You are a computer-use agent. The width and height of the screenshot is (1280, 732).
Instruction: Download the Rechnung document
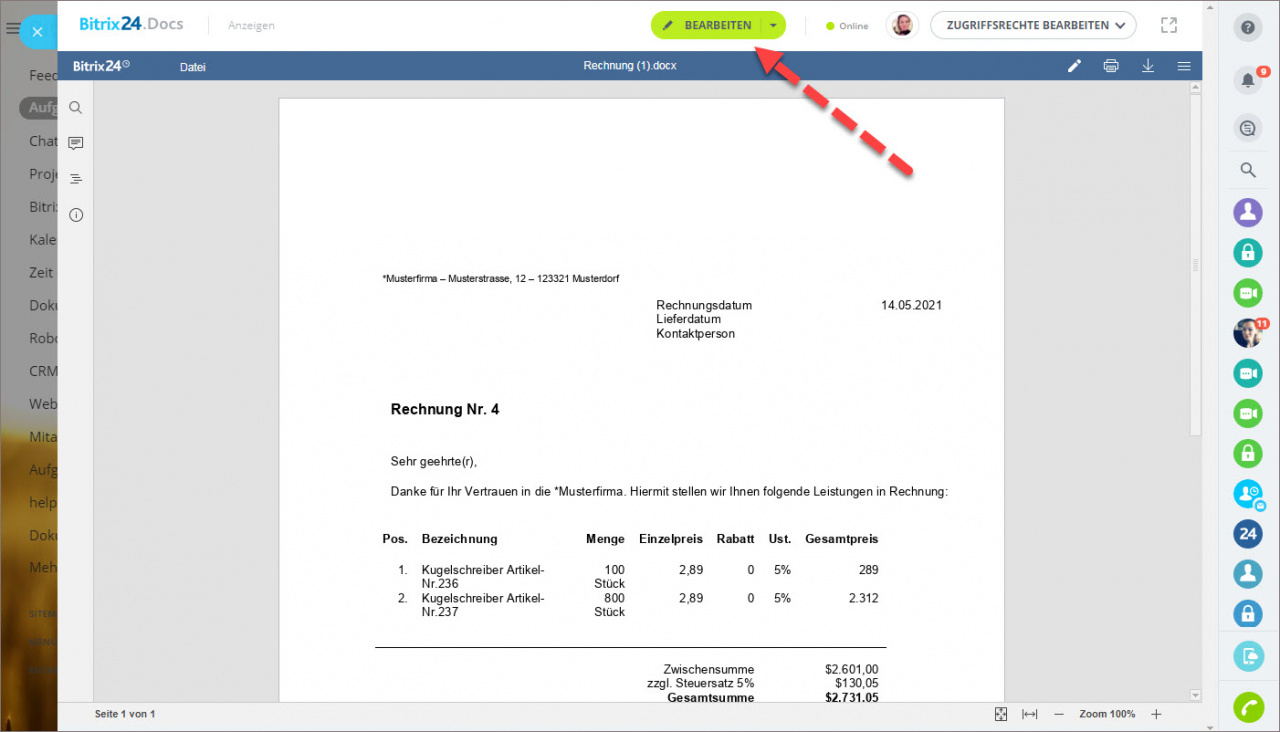tap(1148, 66)
